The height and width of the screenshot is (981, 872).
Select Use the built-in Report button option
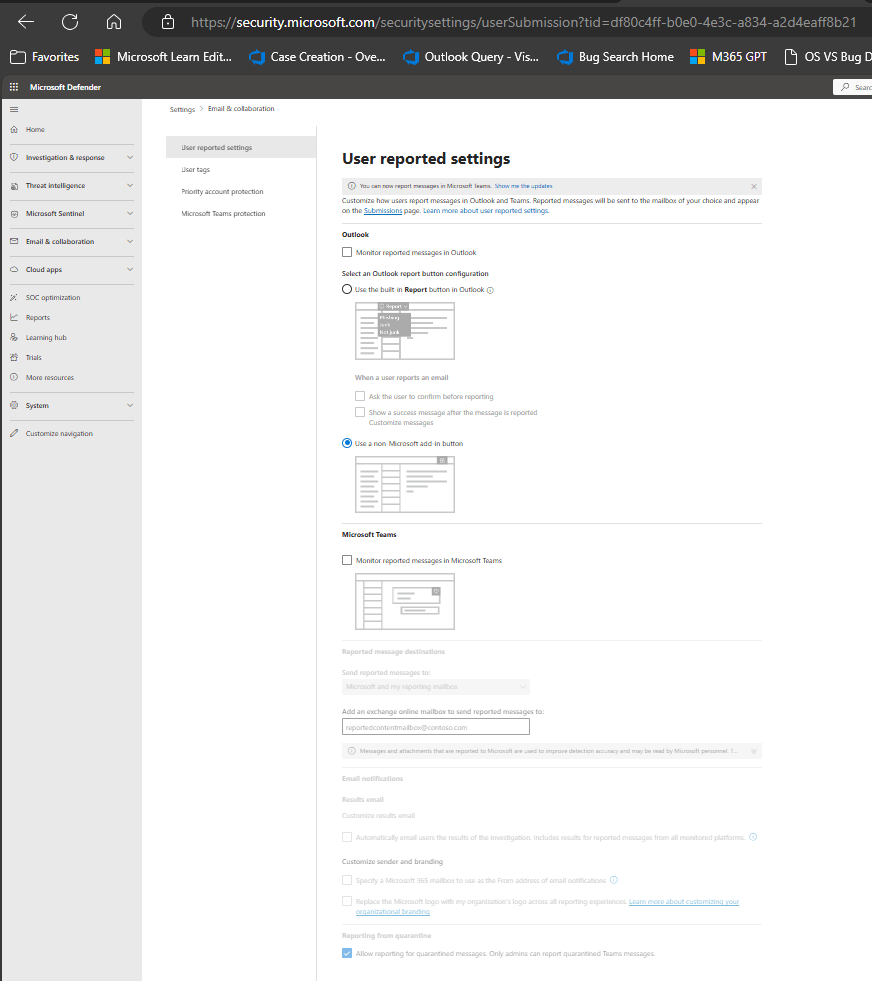[x=347, y=289]
